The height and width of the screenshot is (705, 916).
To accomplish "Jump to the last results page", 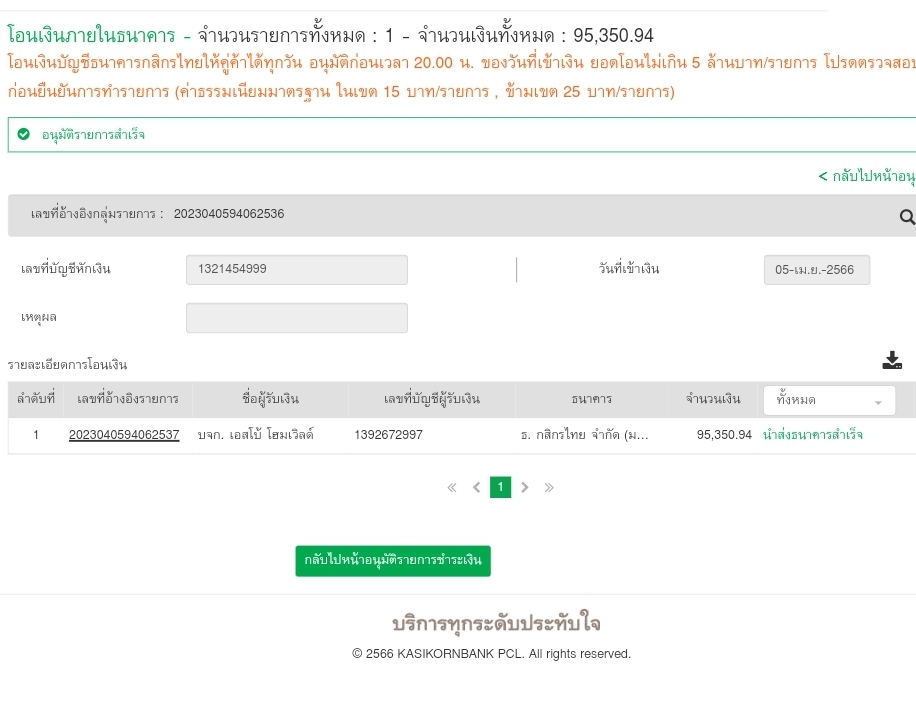I will (549, 488).
